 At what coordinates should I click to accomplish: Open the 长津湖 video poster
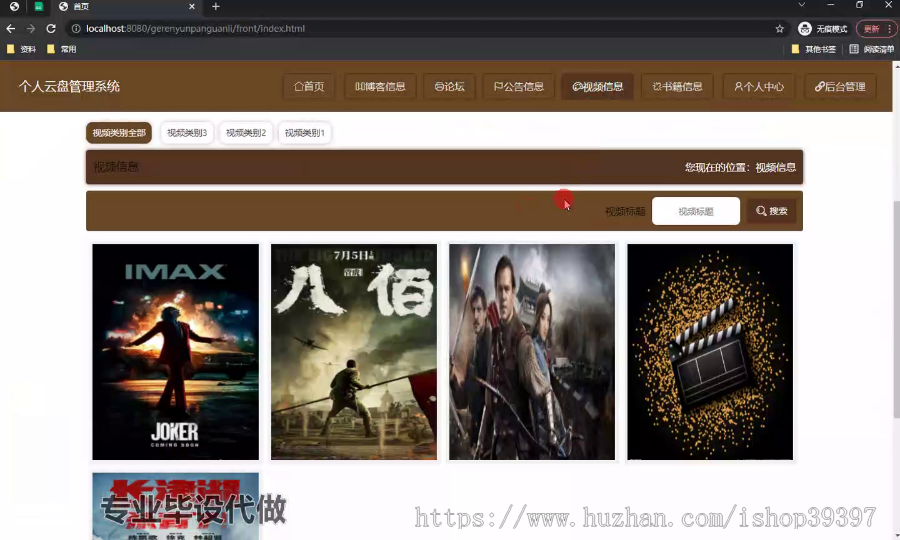[176, 506]
